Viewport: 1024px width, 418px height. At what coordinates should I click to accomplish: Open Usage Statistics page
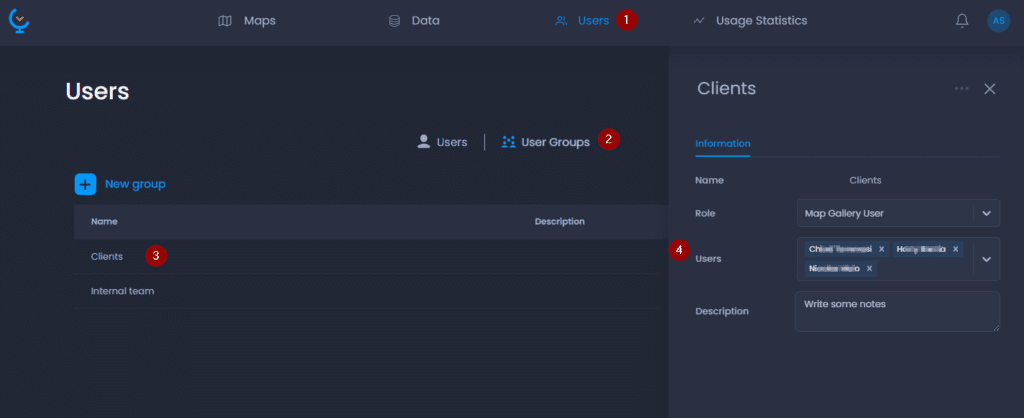pos(750,21)
